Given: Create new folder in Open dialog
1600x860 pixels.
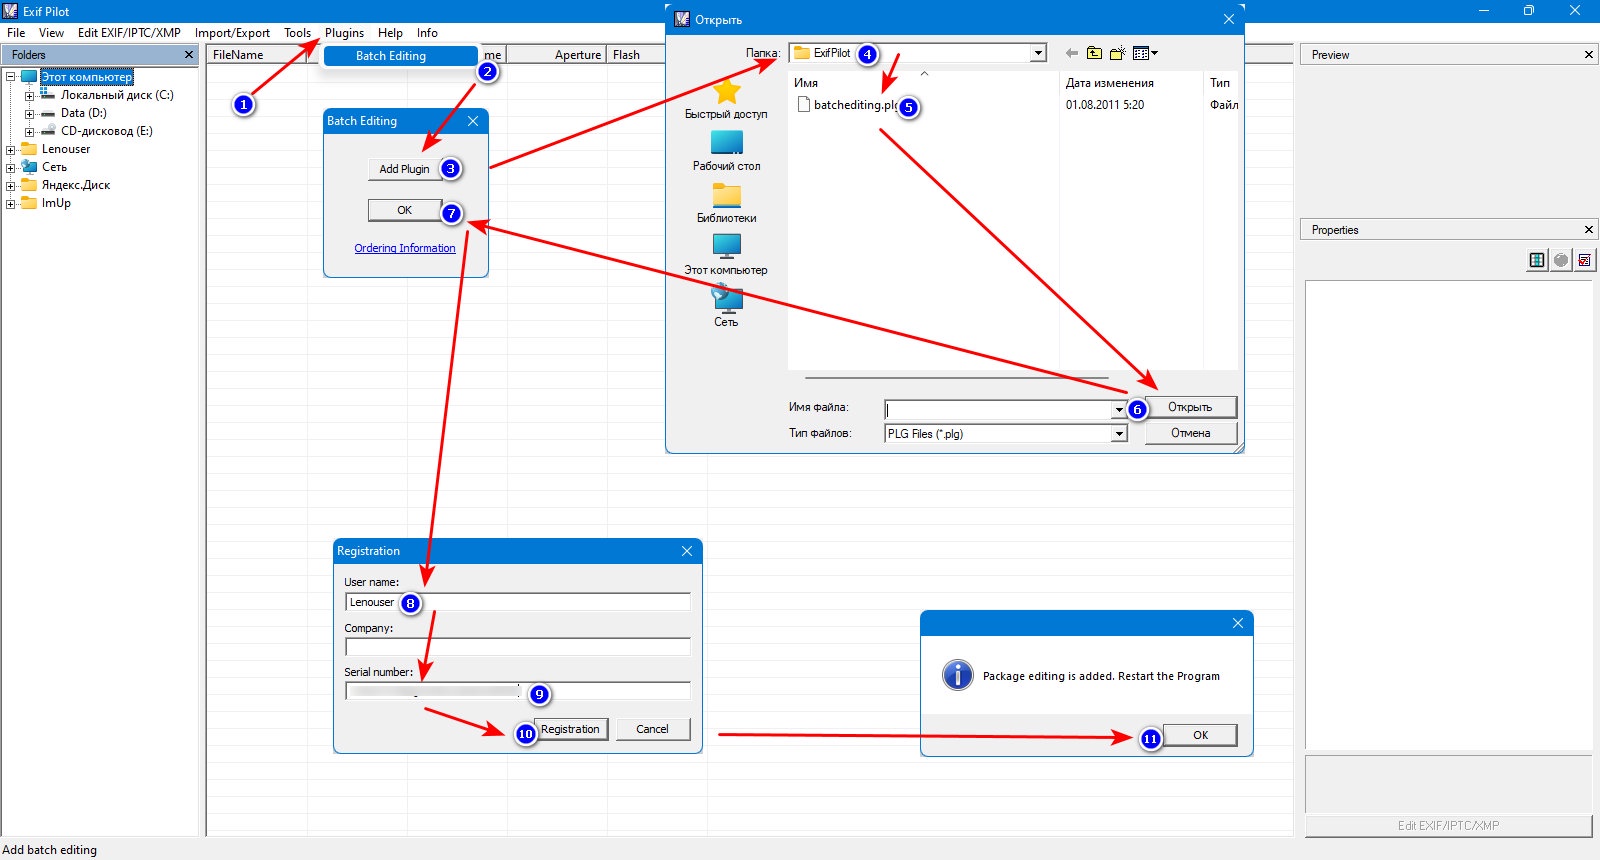Looking at the screenshot, I should (x=1117, y=53).
